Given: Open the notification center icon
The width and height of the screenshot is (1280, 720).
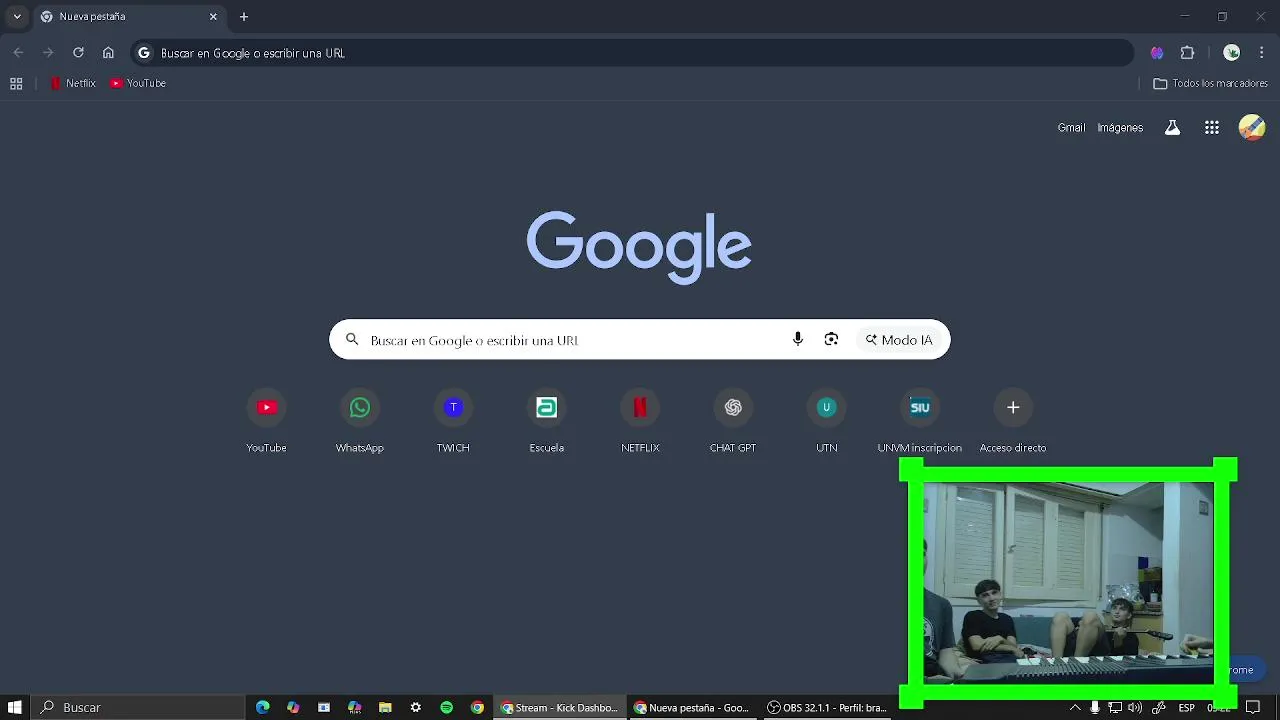Looking at the screenshot, I should click(x=1253, y=708).
